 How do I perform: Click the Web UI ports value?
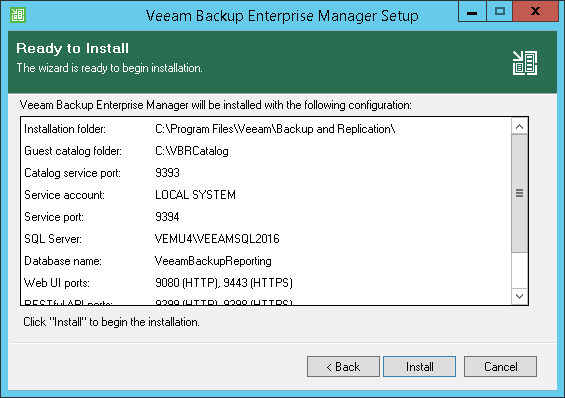(224, 283)
